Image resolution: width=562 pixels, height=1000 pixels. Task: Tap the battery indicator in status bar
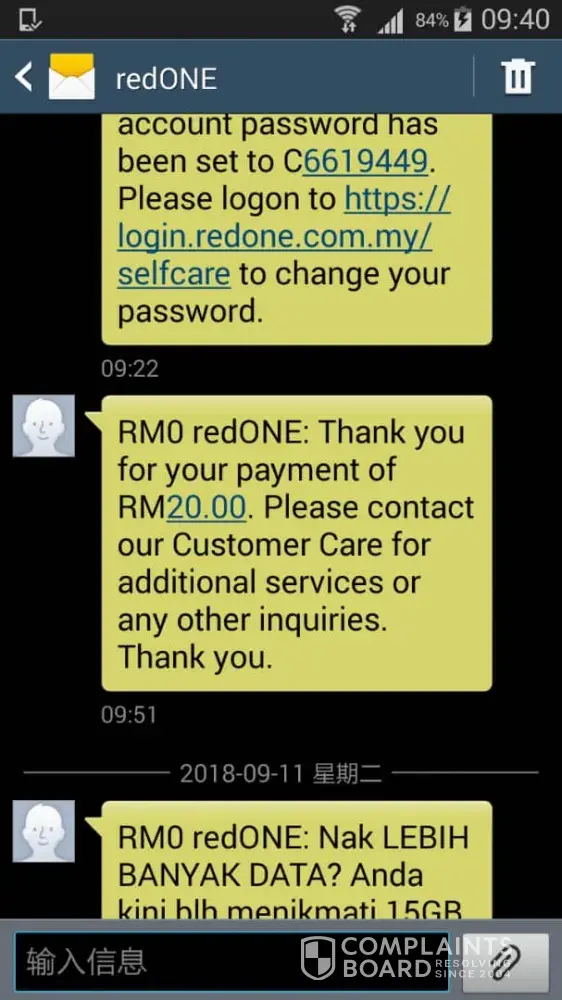462,20
